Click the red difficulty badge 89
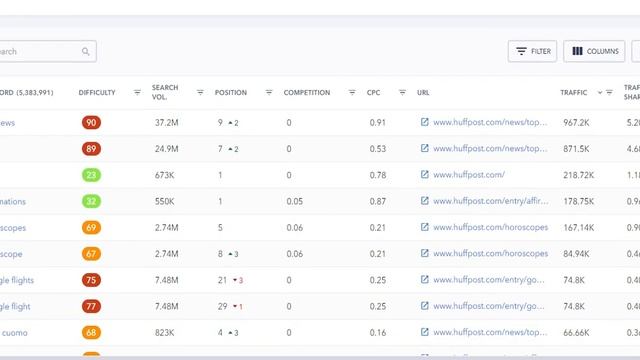 [91, 149]
